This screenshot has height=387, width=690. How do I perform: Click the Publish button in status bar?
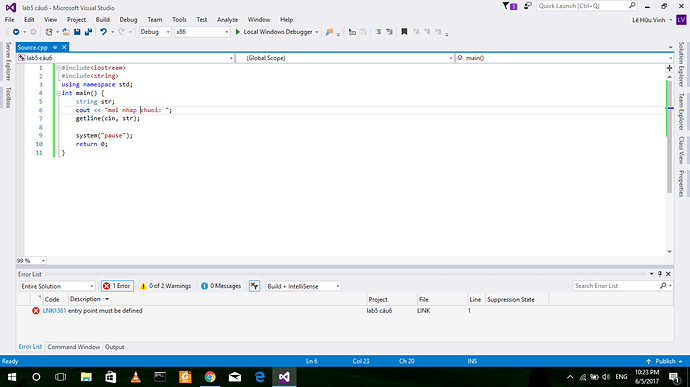click(x=664, y=361)
